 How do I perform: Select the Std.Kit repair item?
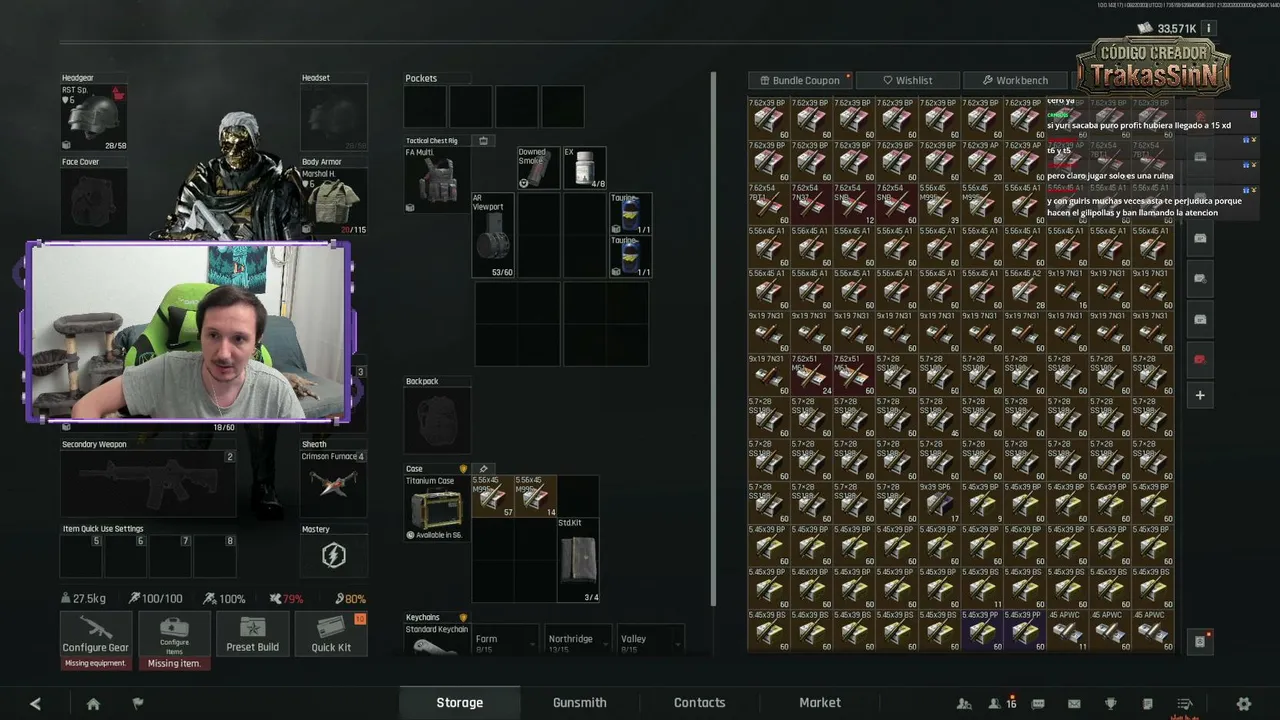[578, 560]
